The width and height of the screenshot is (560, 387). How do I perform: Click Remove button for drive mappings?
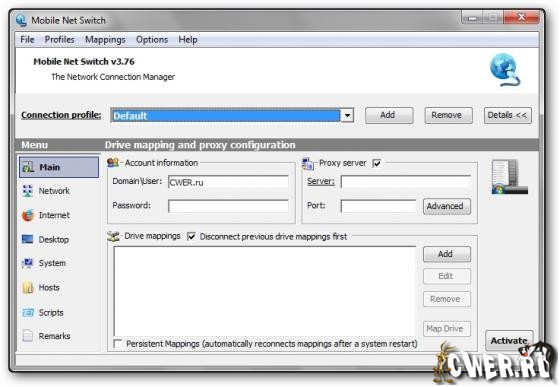click(446, 299)
